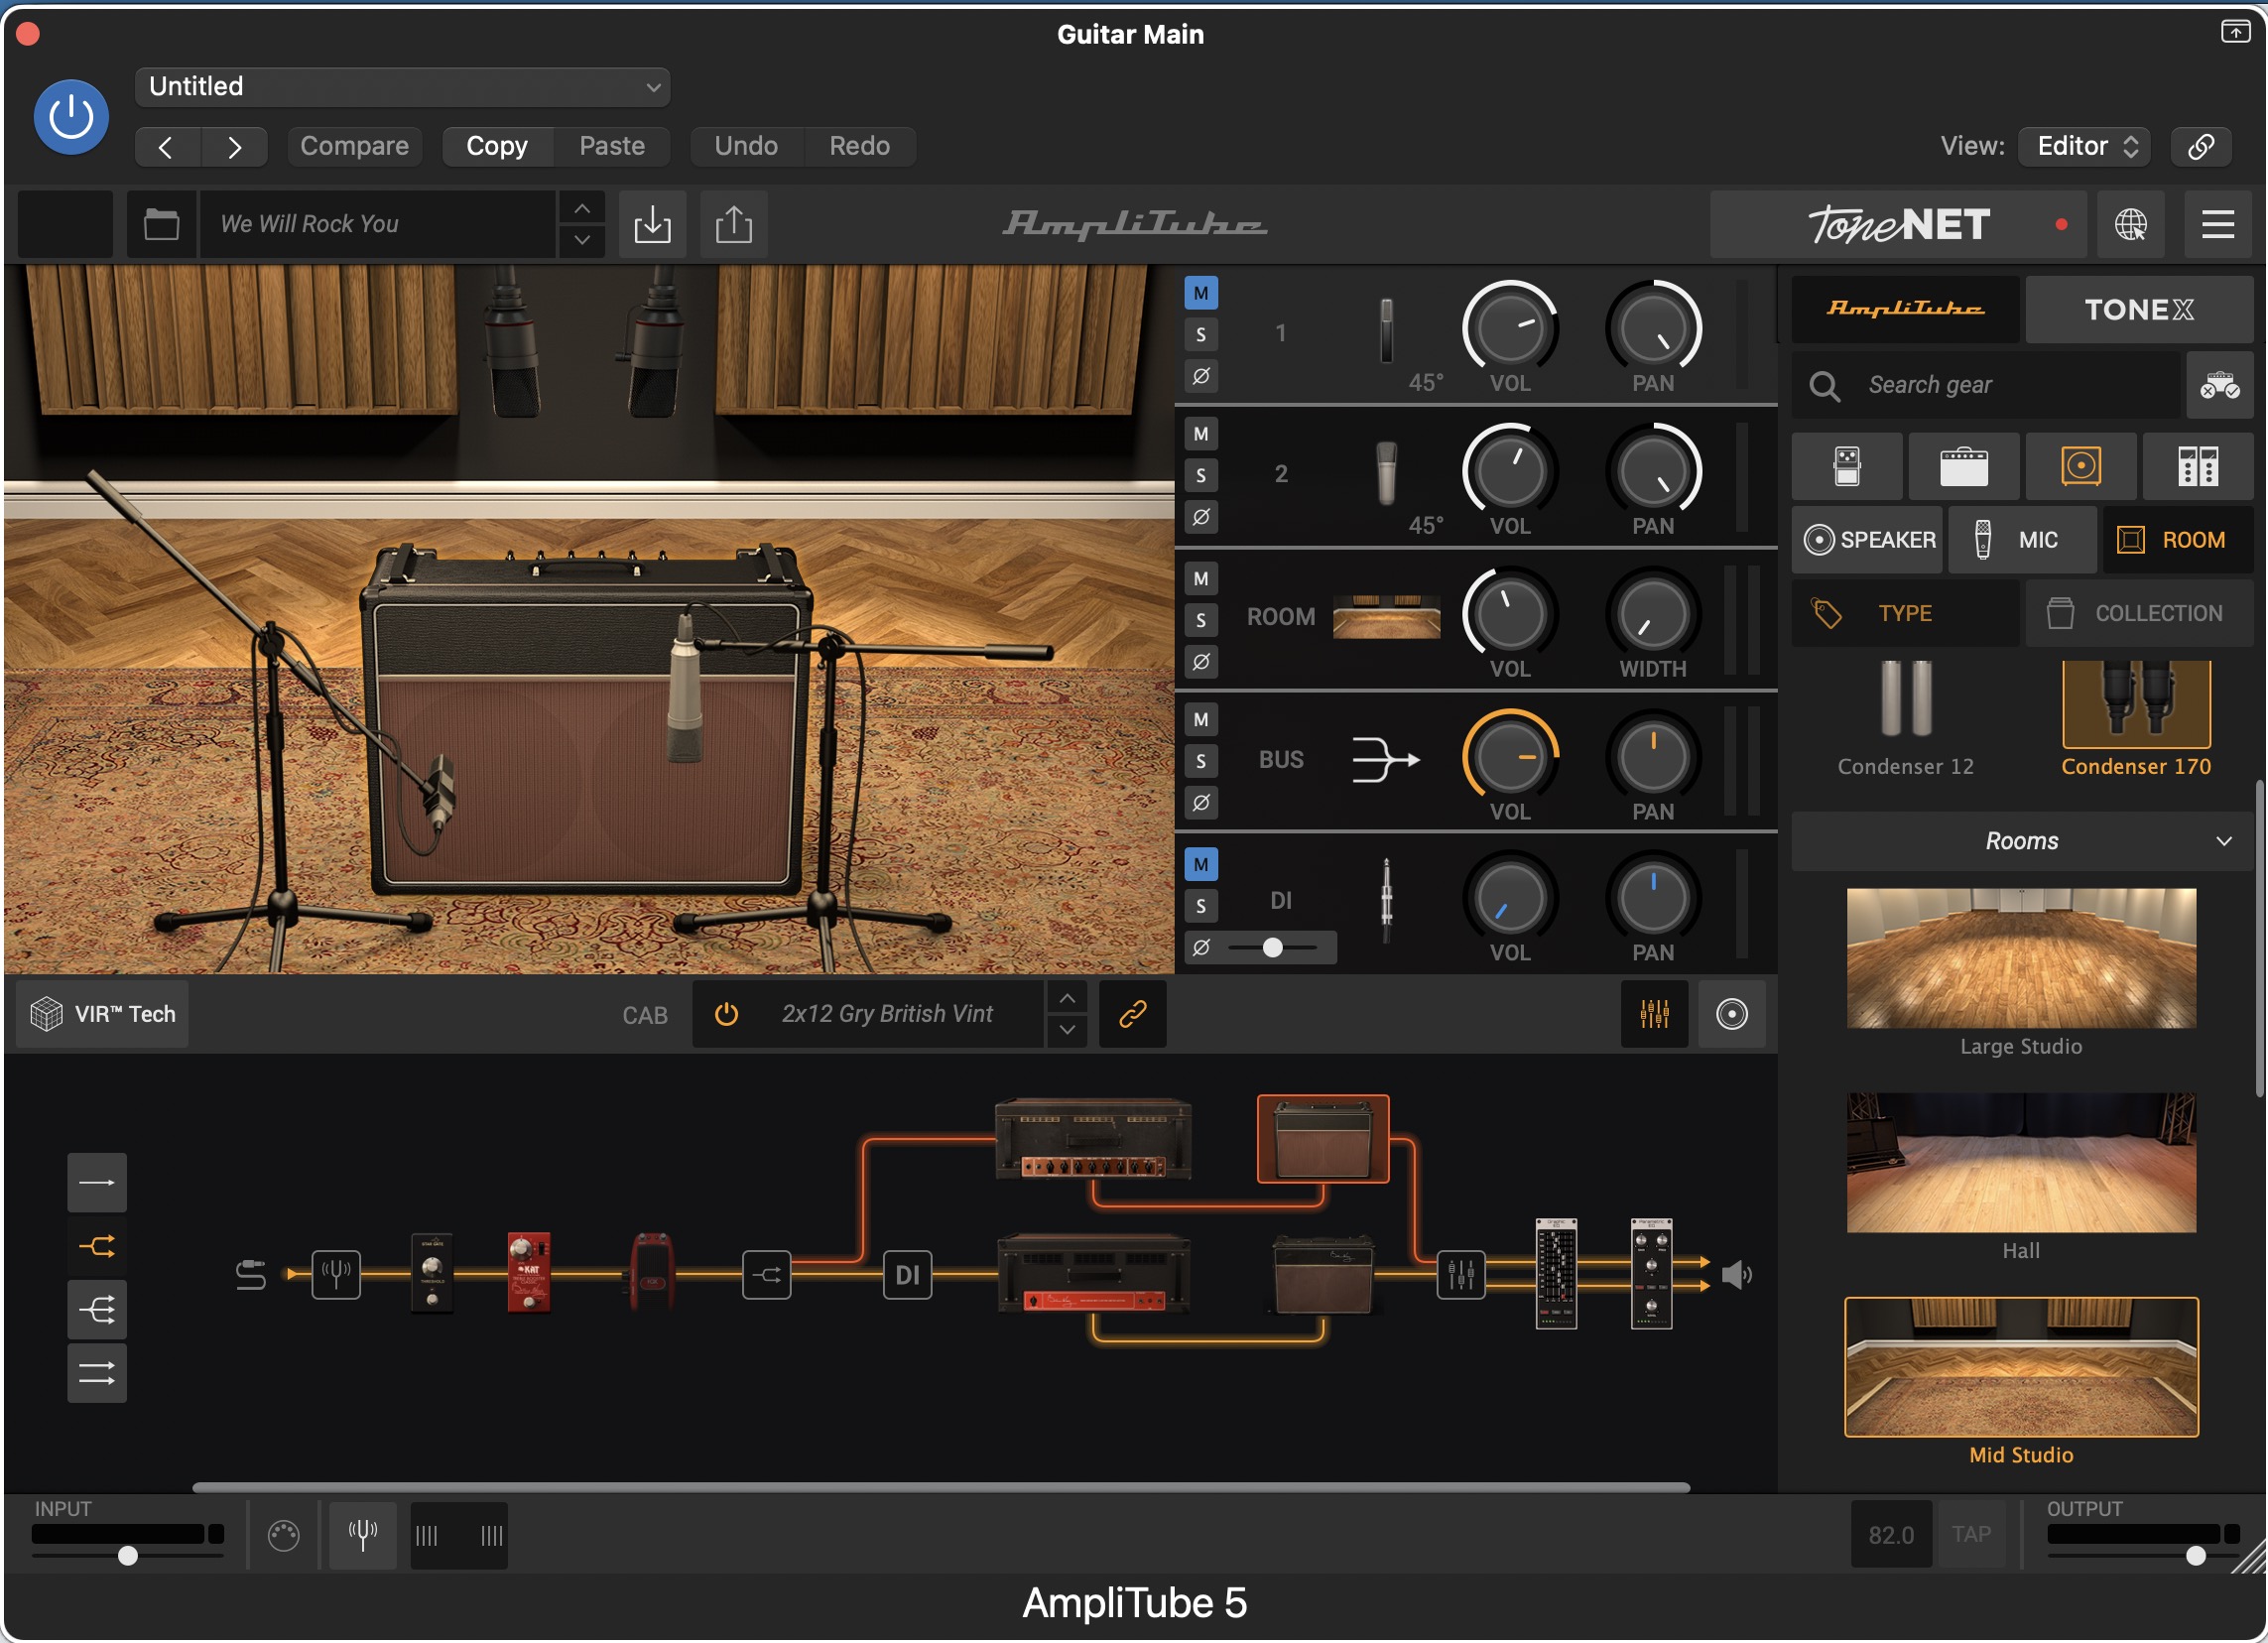Click the sidechain link icon near View
Screen dimensions: 2268x1643
2201,146
